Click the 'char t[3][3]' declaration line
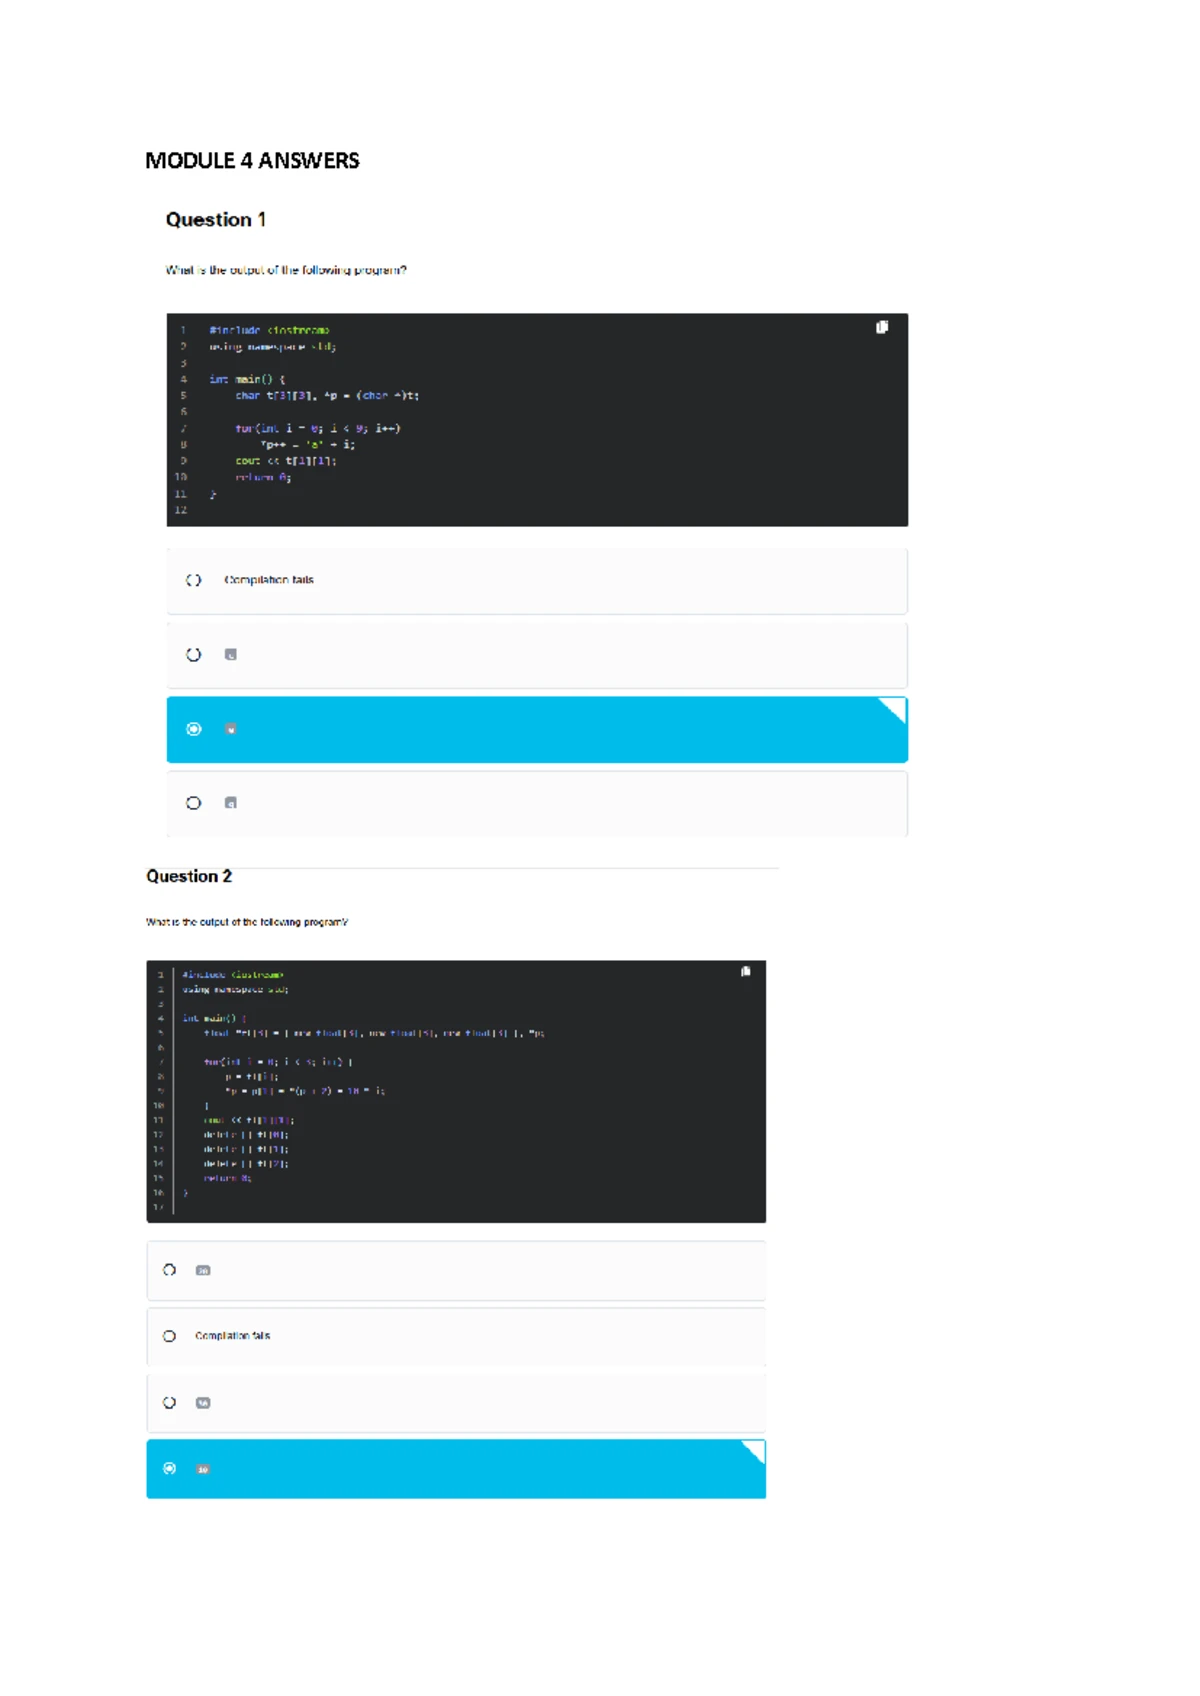Image resolution: width=1200 pixels, height=1696 pixels. tap(327, 396)
